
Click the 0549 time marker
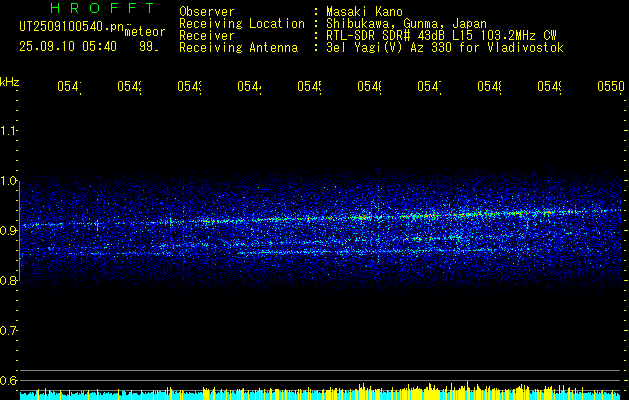(x=550, y=86)
